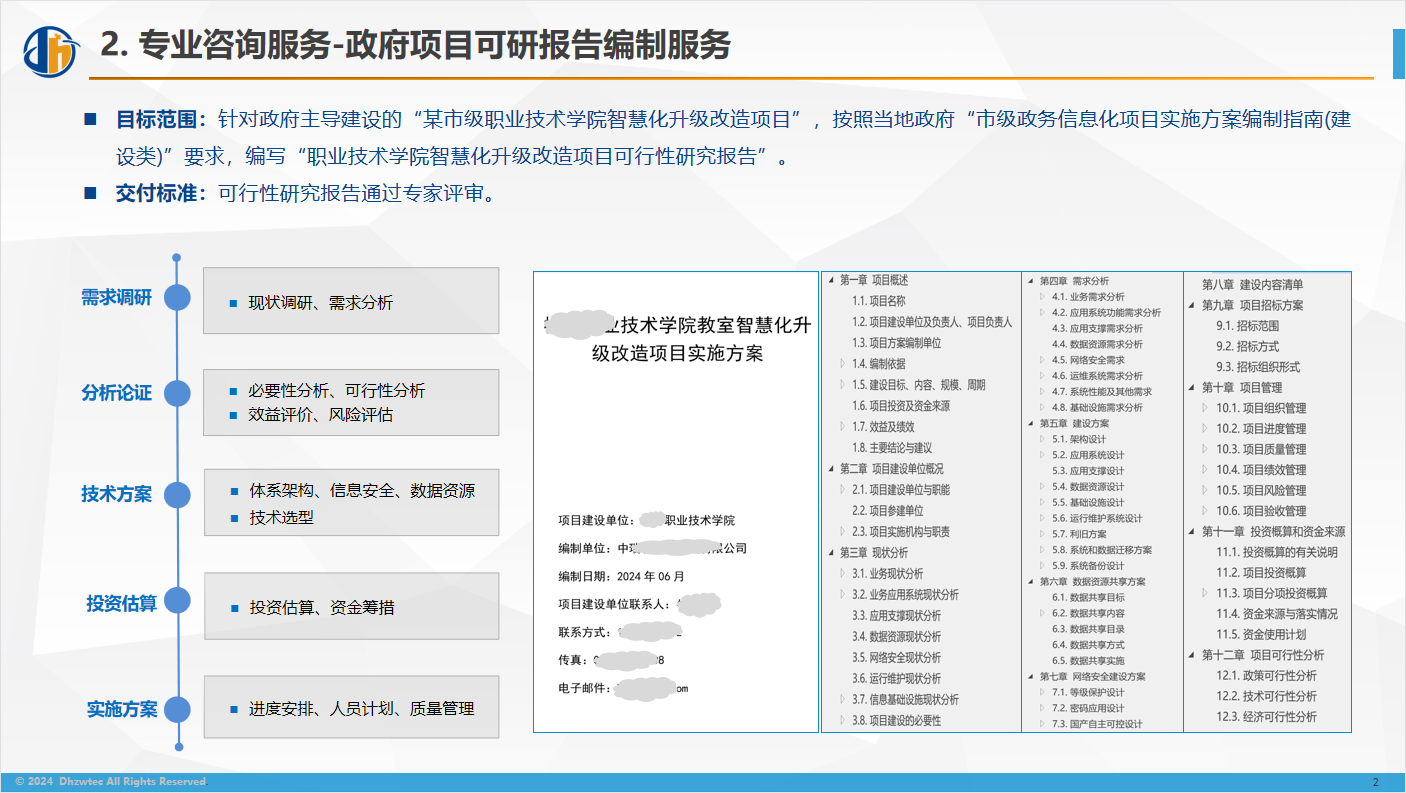Expand the 2.1. 项目建设单位与职能 triangle

843,490
